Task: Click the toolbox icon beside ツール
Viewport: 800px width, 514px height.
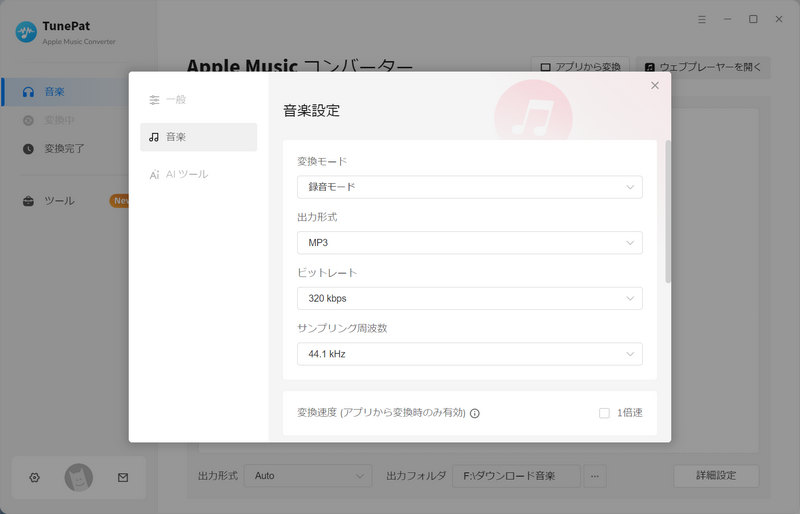Action: [29, 201]
